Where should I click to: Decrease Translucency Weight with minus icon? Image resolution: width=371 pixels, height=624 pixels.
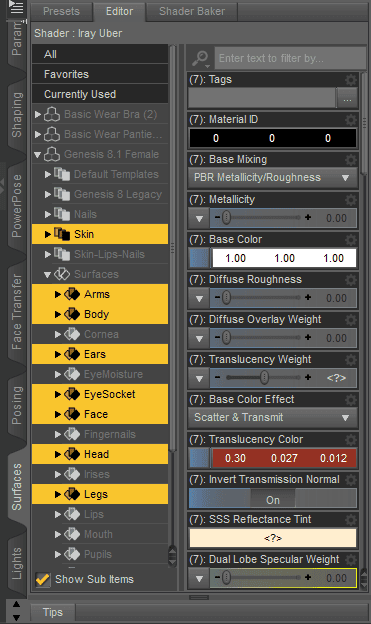[217, 377]
